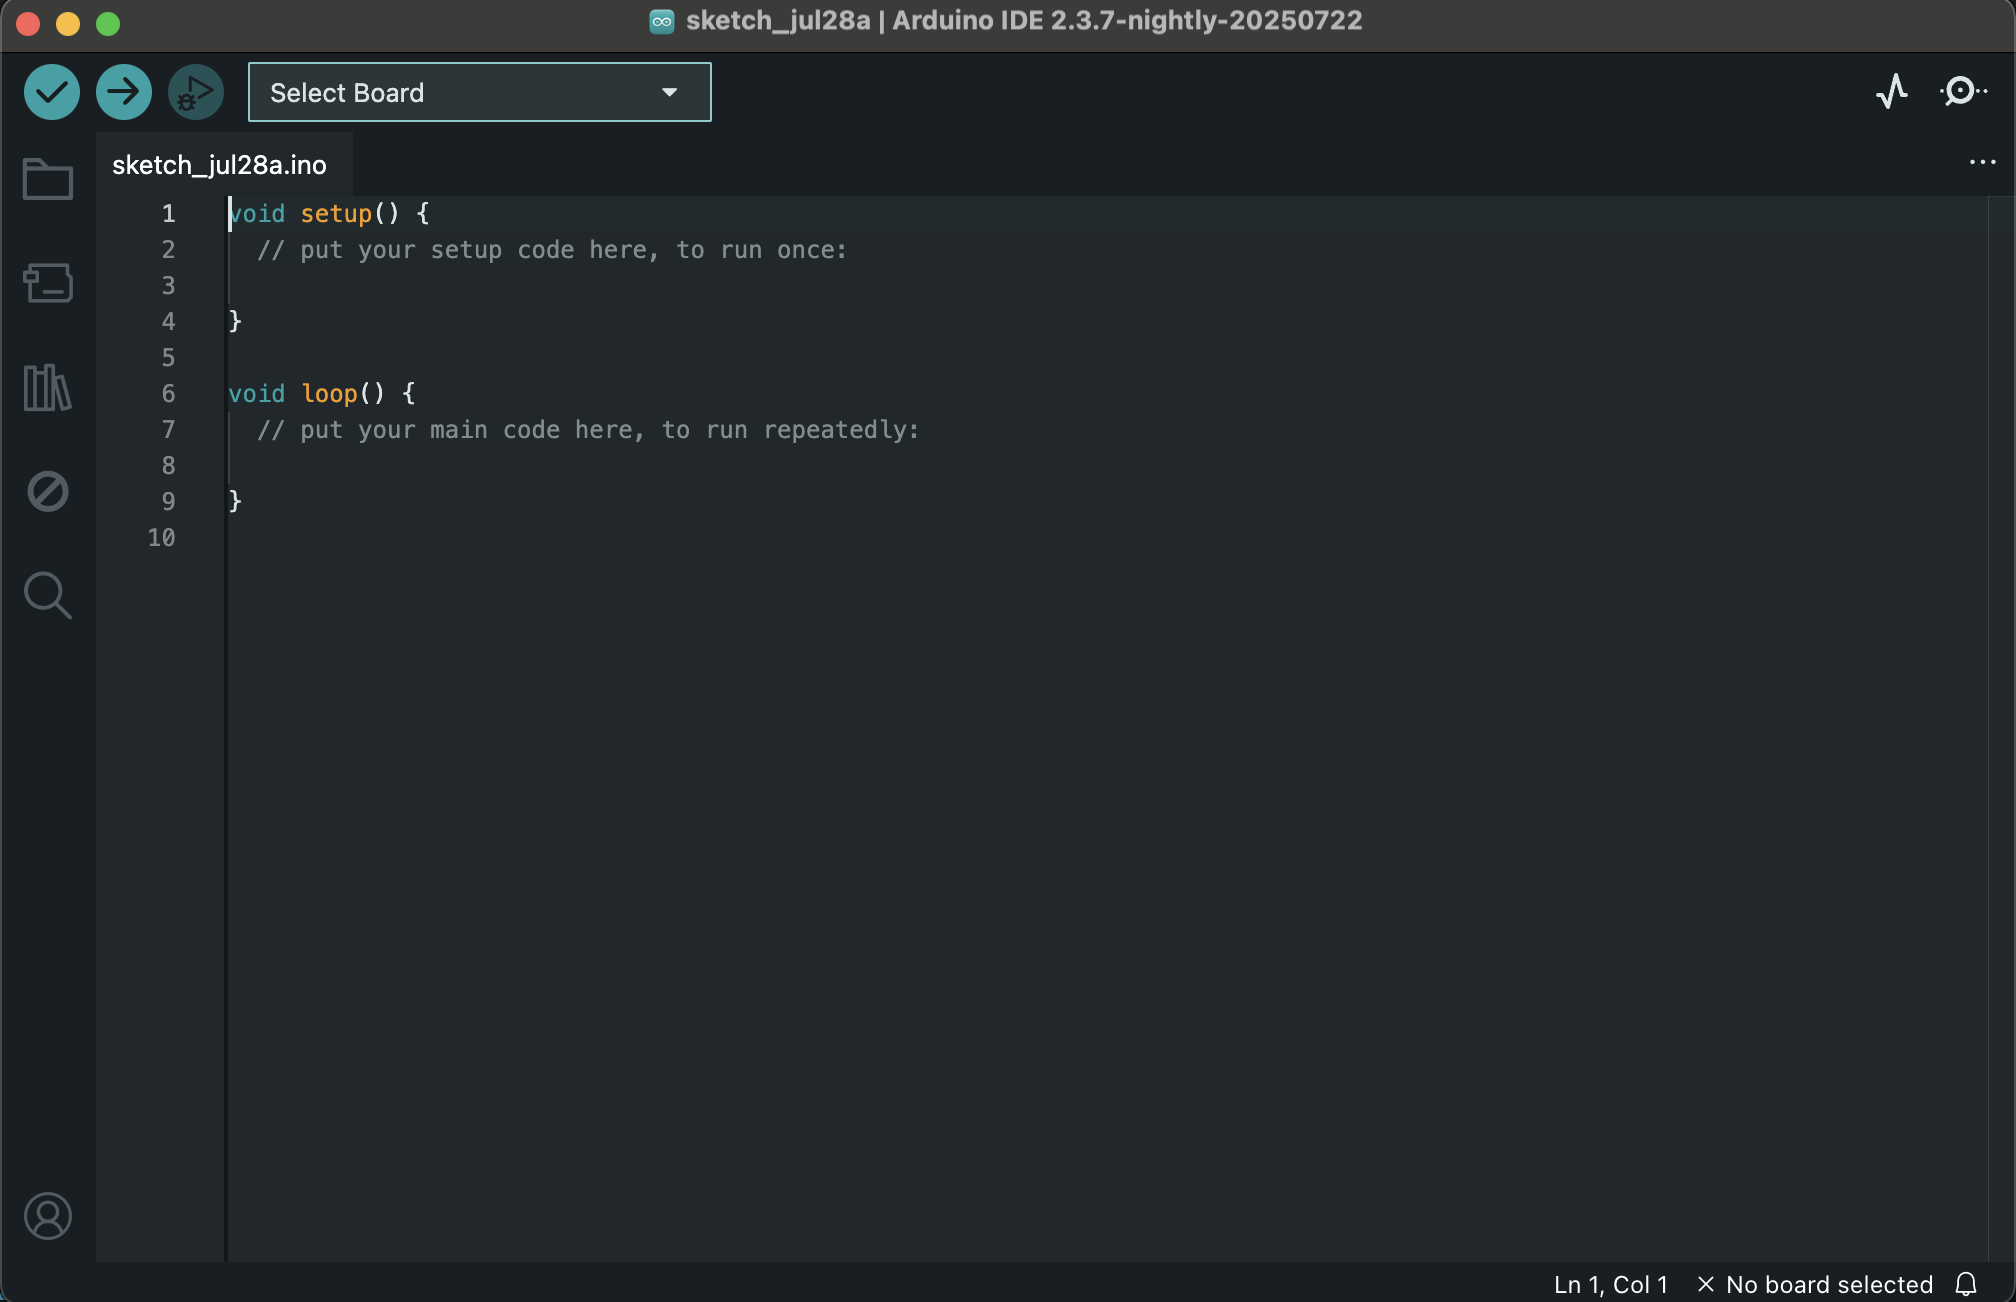Expand the tab actions ellipsis menu
Image resolution: width=2016 pixels, height=1302 pixels.
[x=1982, y=163]
